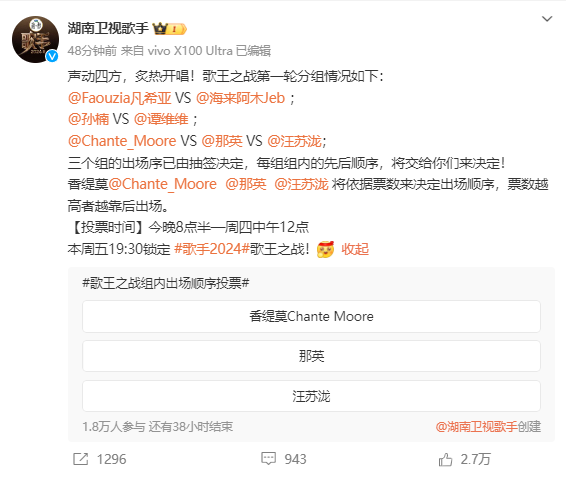Screen dimensions: 566x477
Task: Click the 湖南卫视歌手 profile avatar
Action: point(35,39)
